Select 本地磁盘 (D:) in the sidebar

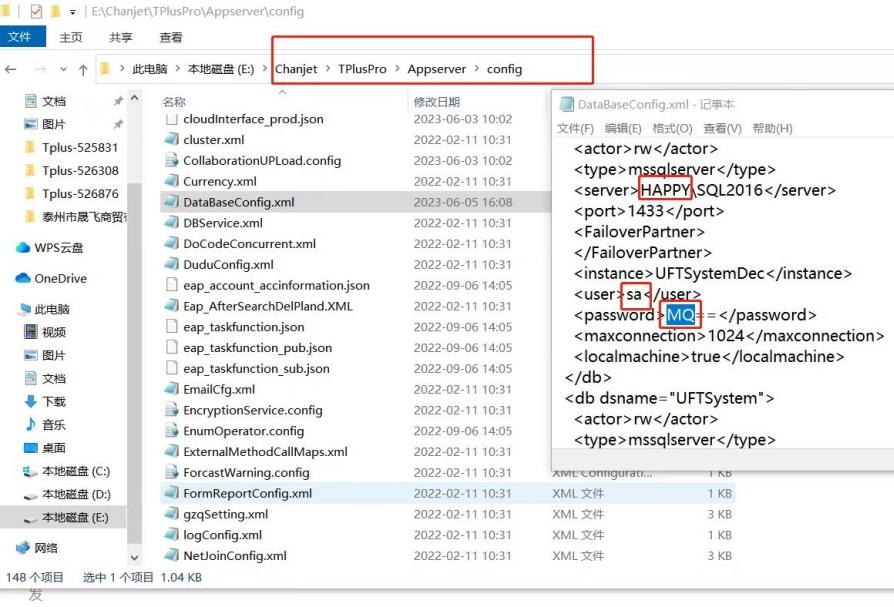pyautogui.click(x=76, y=495)
